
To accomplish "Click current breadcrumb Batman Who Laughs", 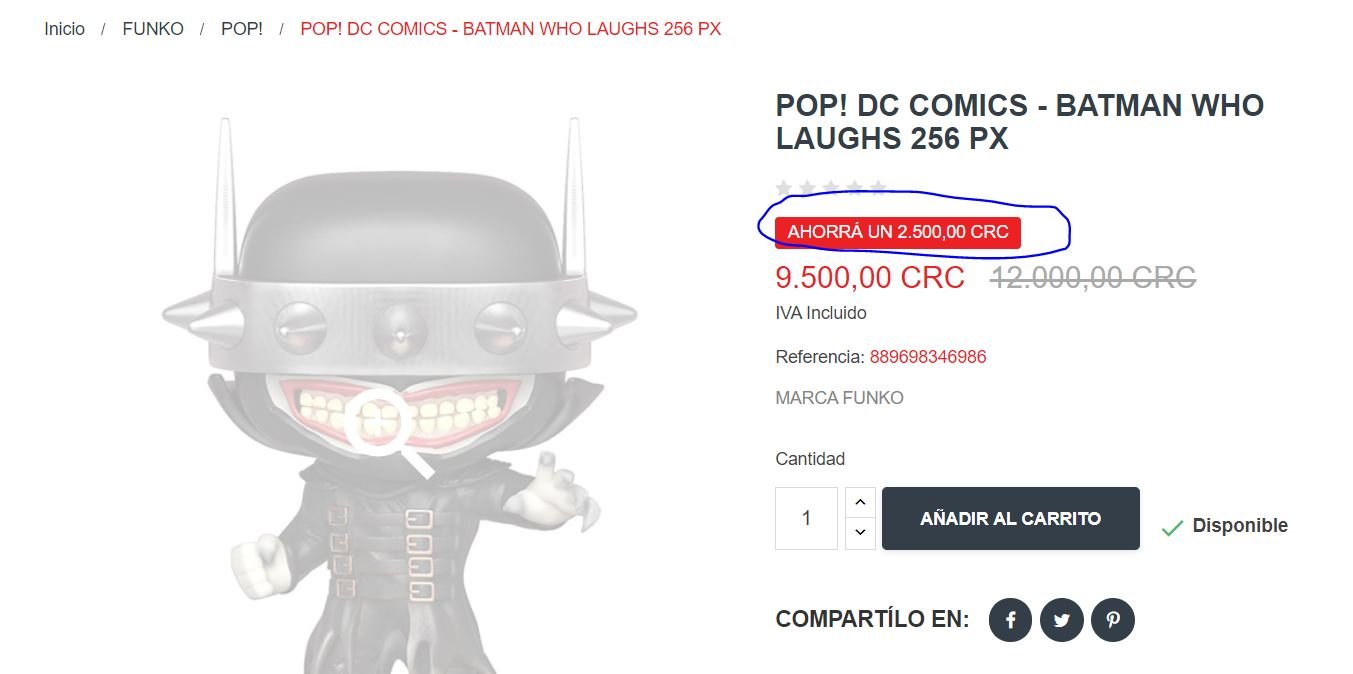I will (x=511, y=29).
